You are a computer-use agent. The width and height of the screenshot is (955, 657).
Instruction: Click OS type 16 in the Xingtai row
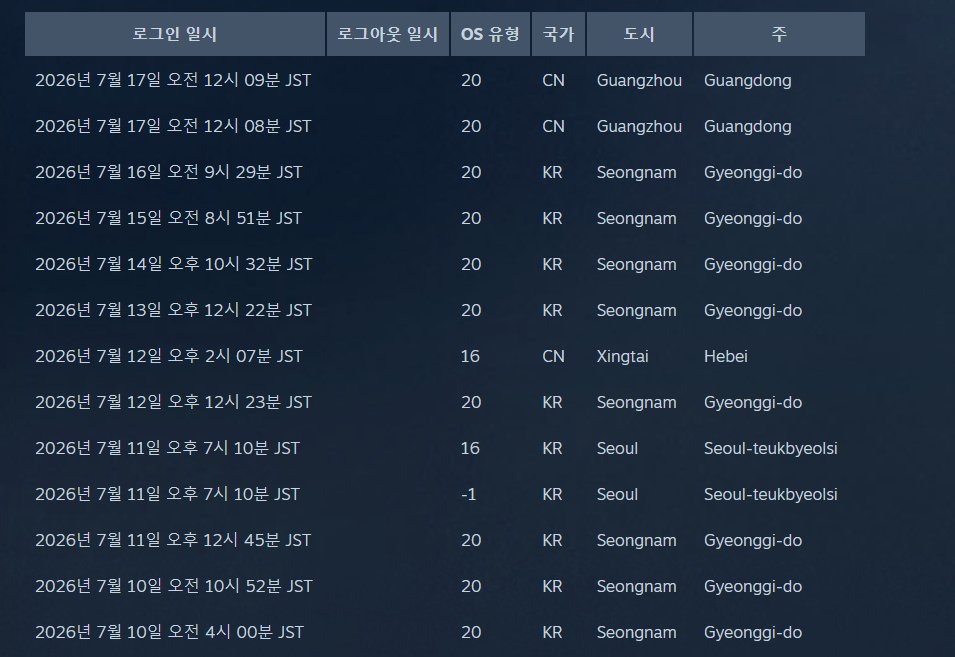click(x=470, y=356)
